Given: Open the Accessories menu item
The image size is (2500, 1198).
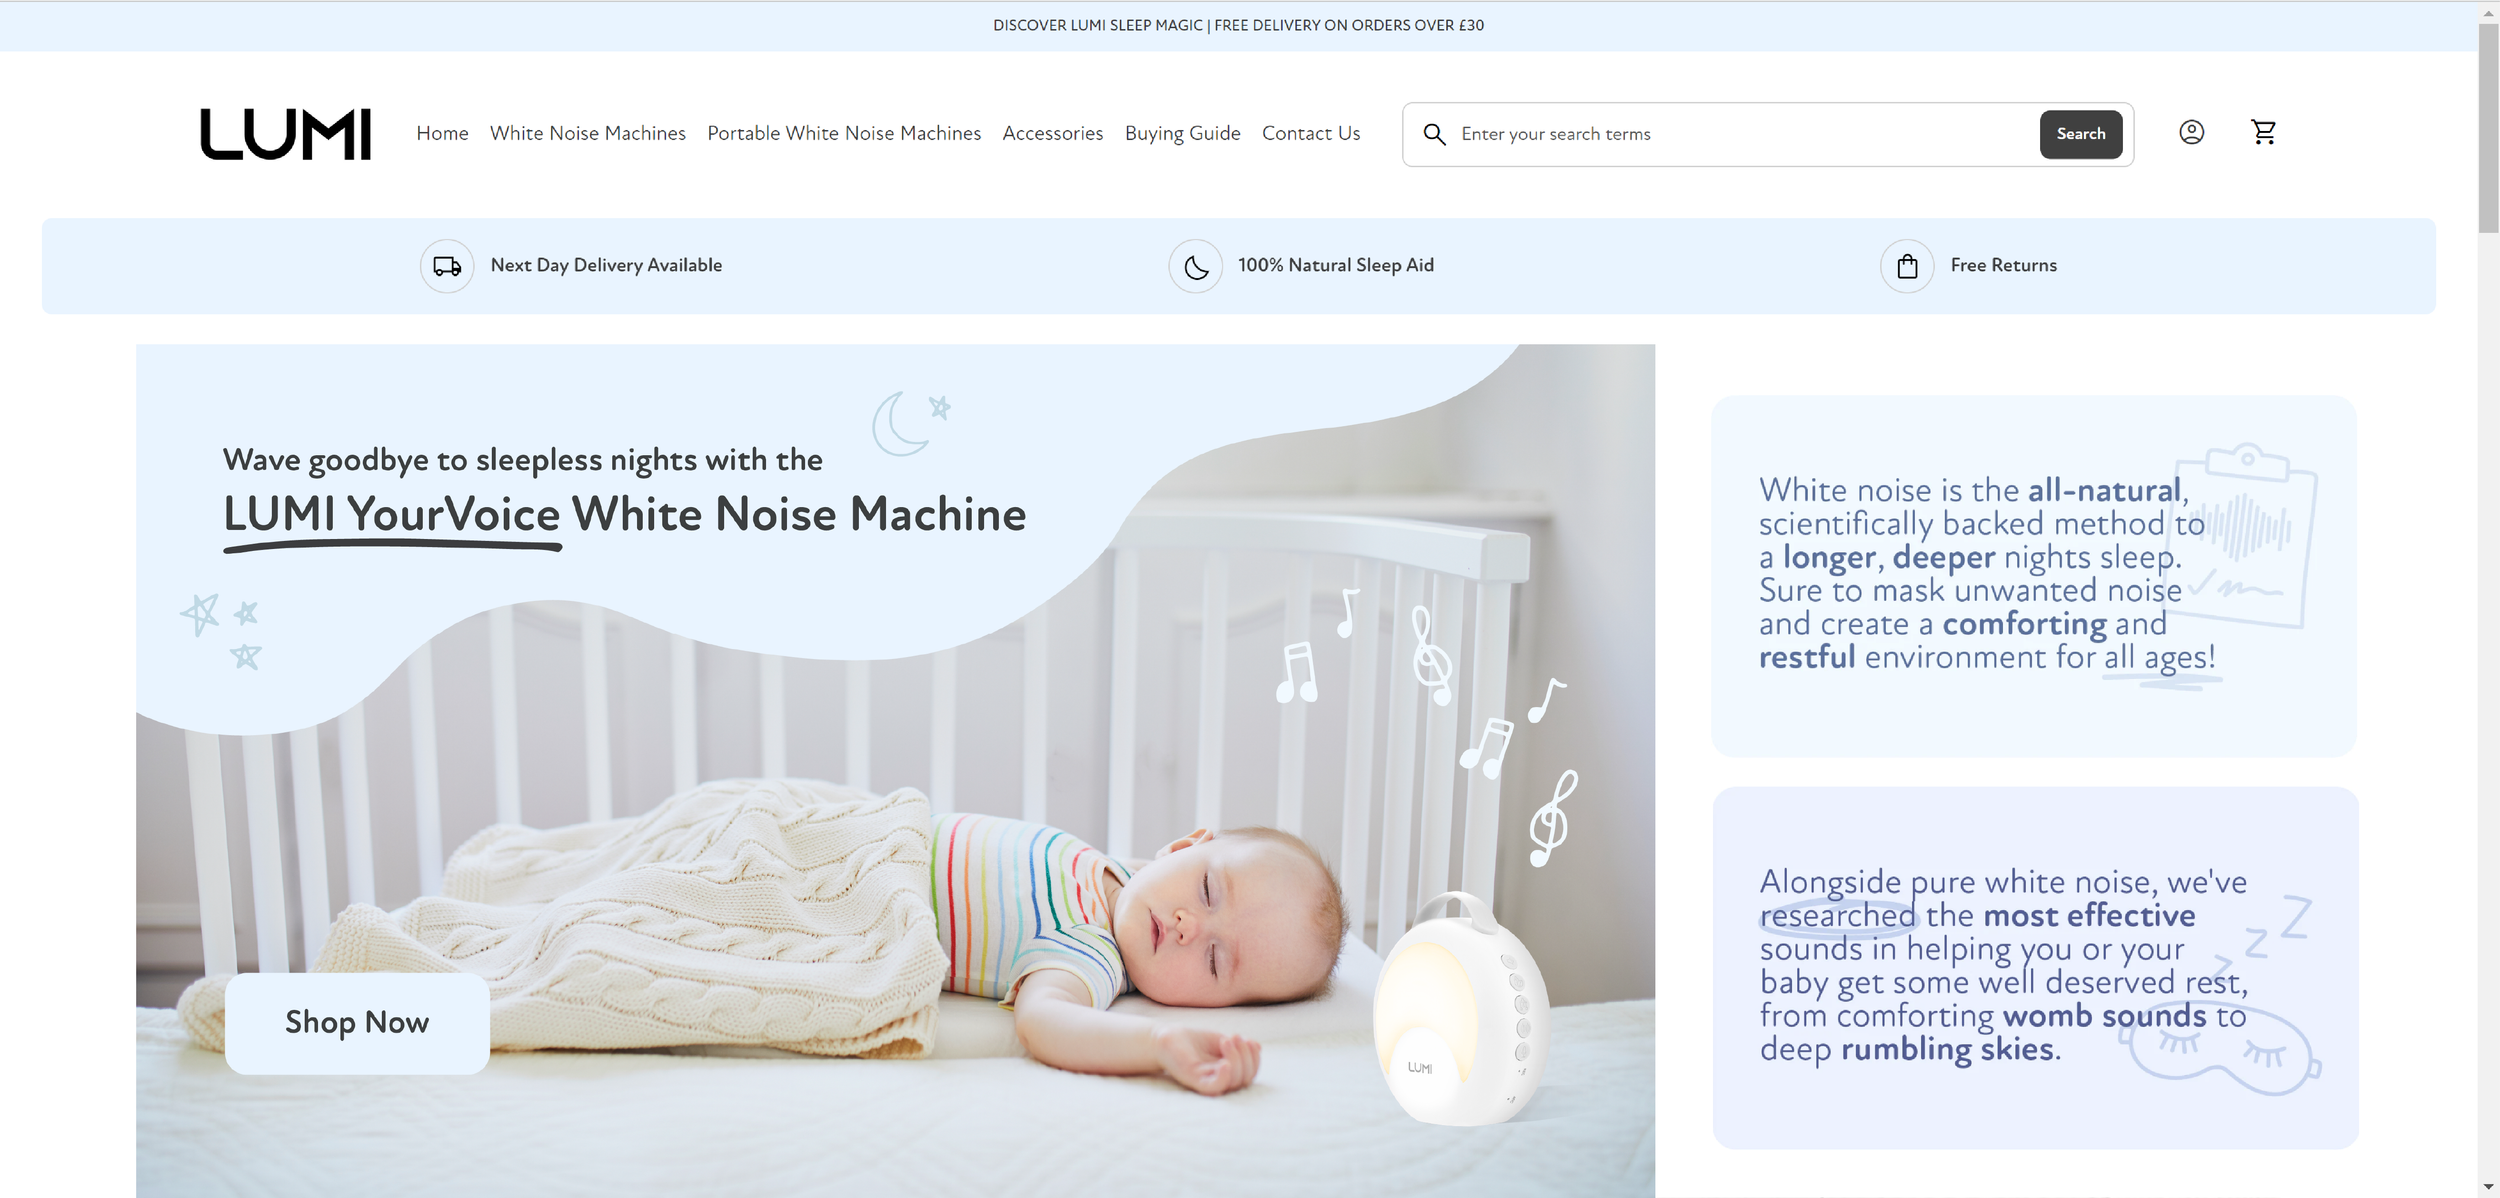Looking at the screenshot, I should (1053, 133).
